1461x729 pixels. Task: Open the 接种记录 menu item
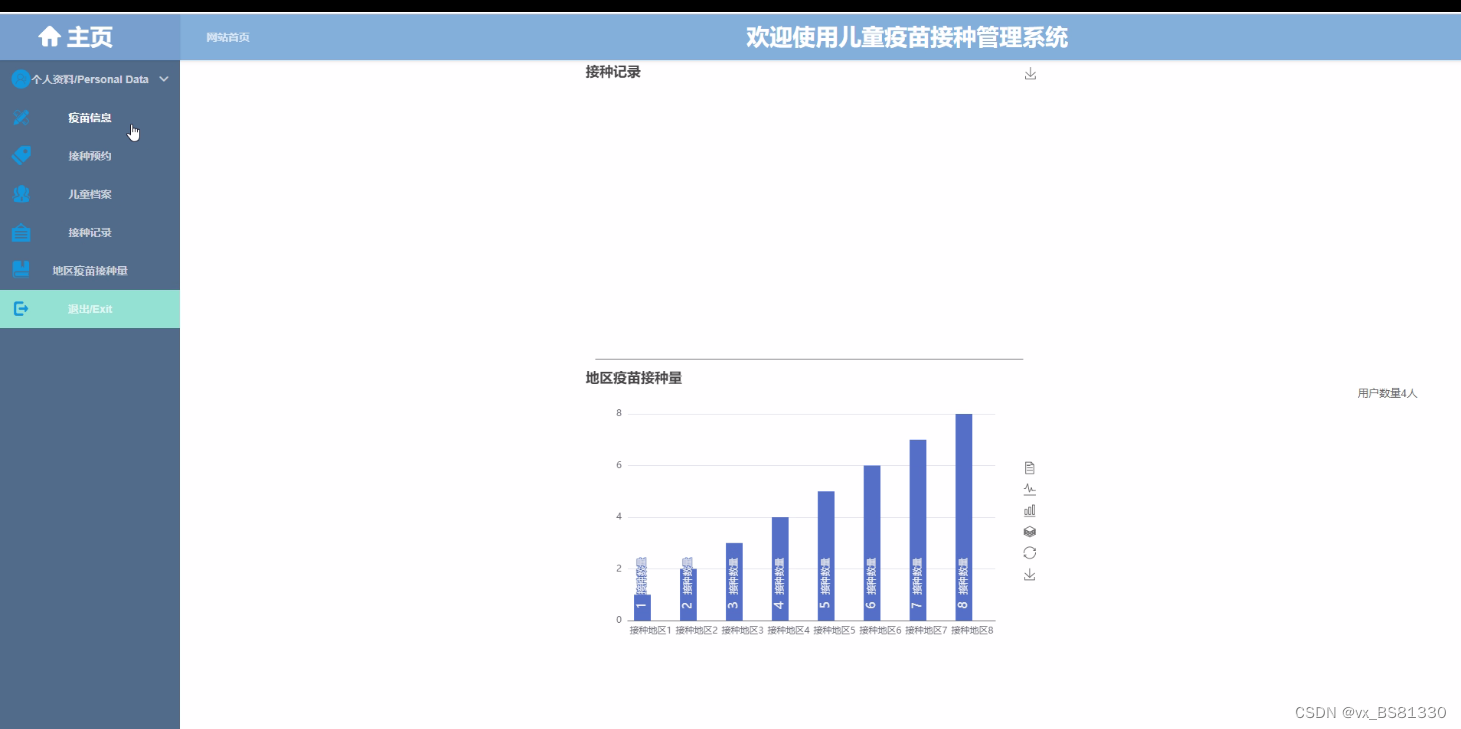(90, 233)
